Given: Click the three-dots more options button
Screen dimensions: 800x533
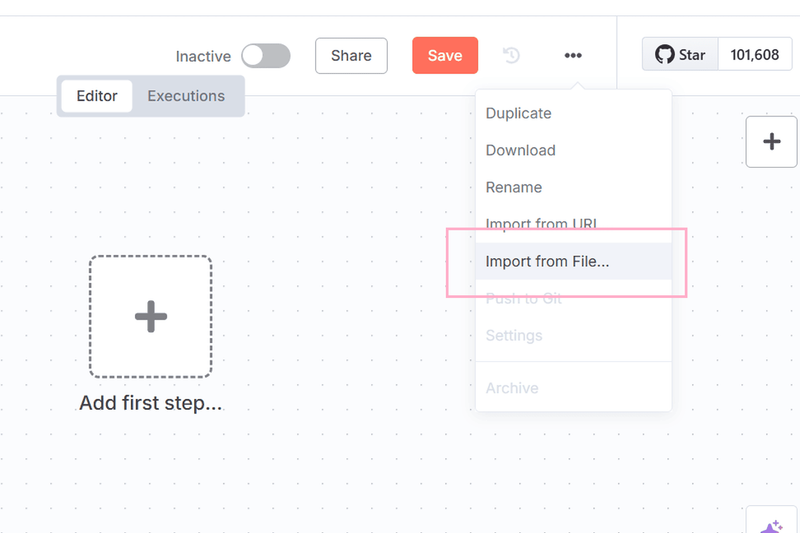Looking at the screenshot, I should (x=573, y=56).
